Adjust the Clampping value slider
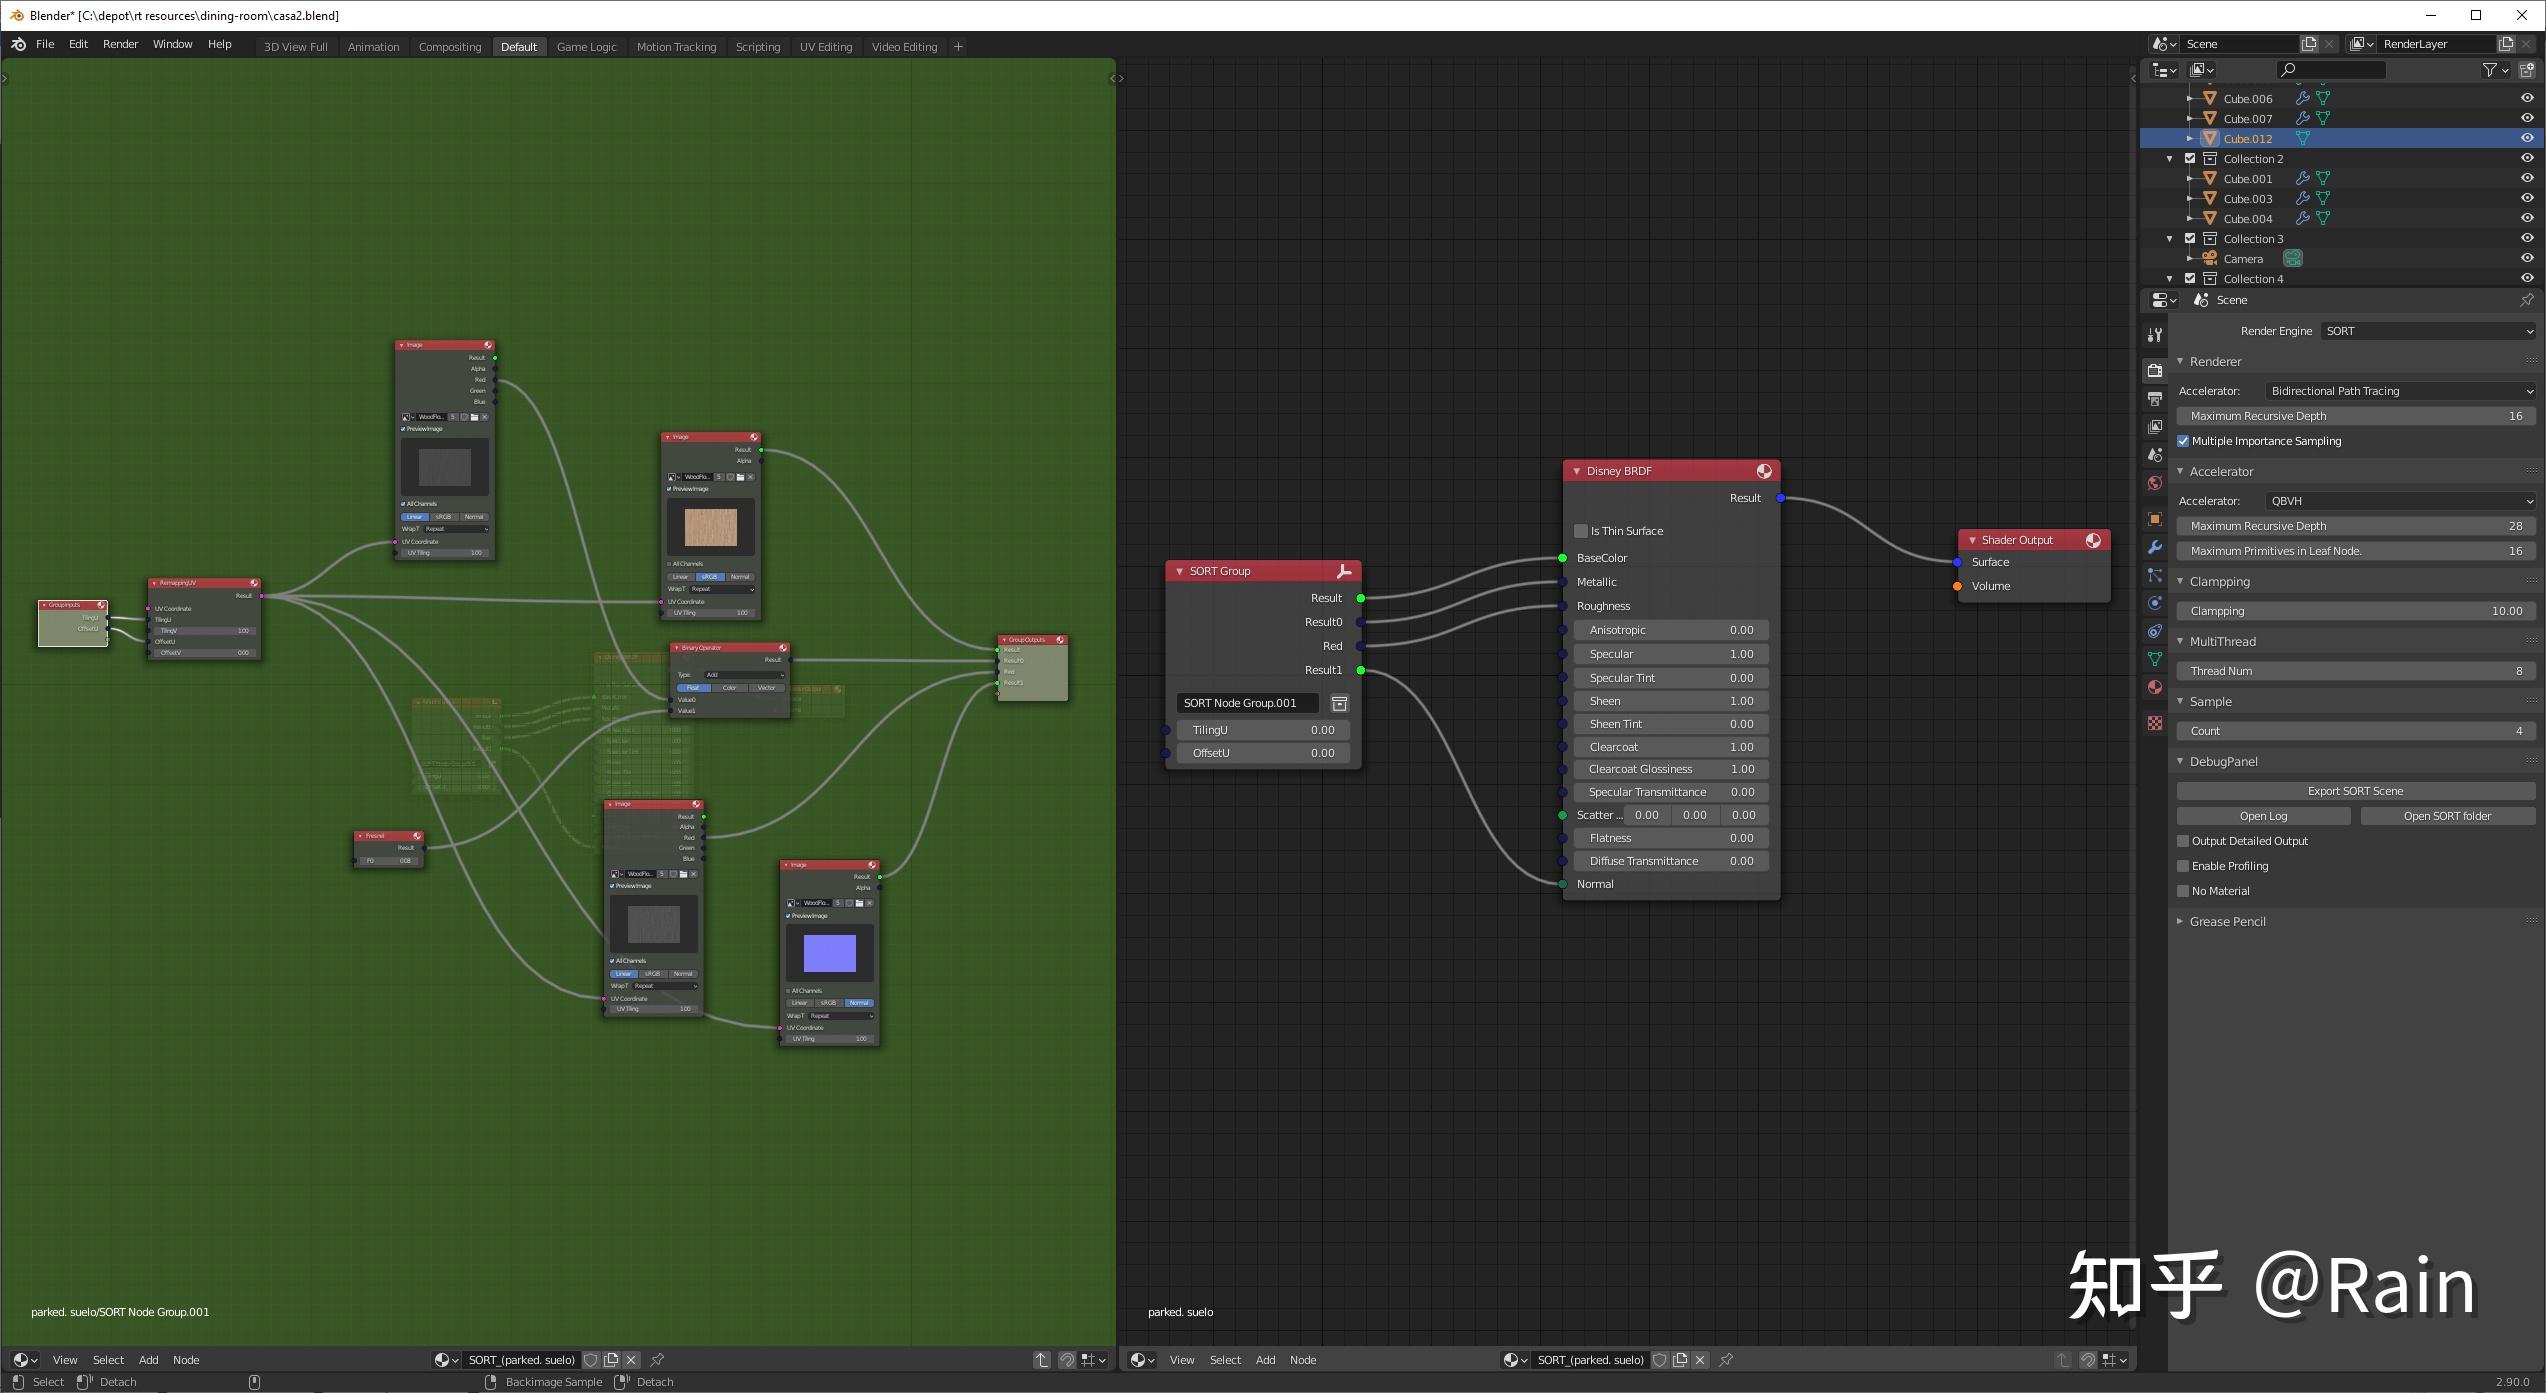 coord(2355,610)
